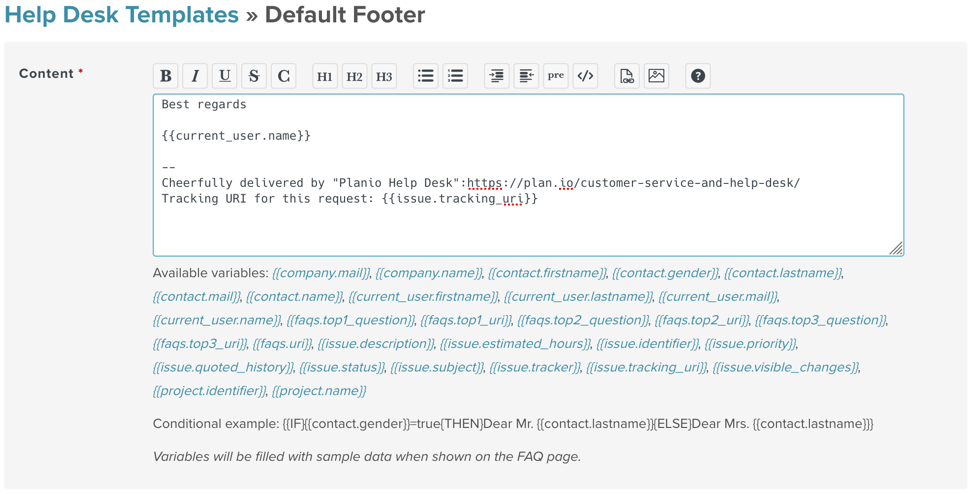Click the 'Conditional example' text line
The width and height of the screenshot is (975, 494).
(513, 424)
